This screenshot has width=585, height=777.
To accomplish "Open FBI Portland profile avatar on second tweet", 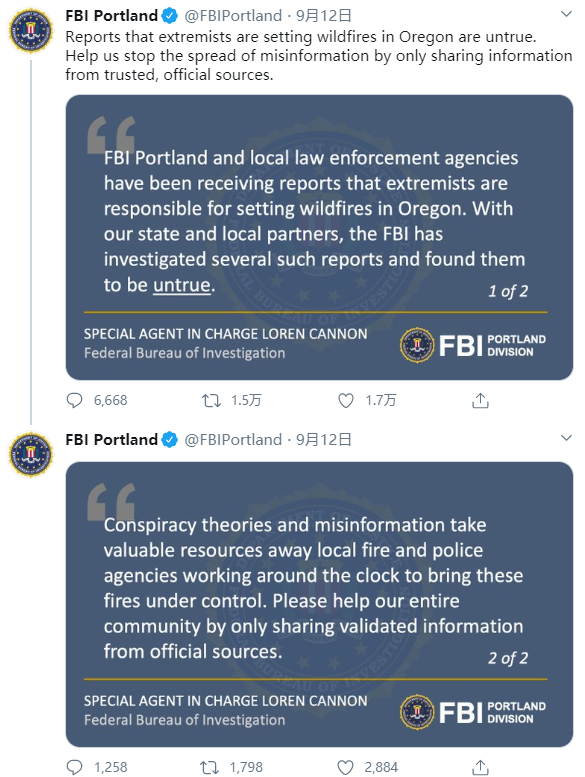I will pyautogui.click(x=31, y=454).
